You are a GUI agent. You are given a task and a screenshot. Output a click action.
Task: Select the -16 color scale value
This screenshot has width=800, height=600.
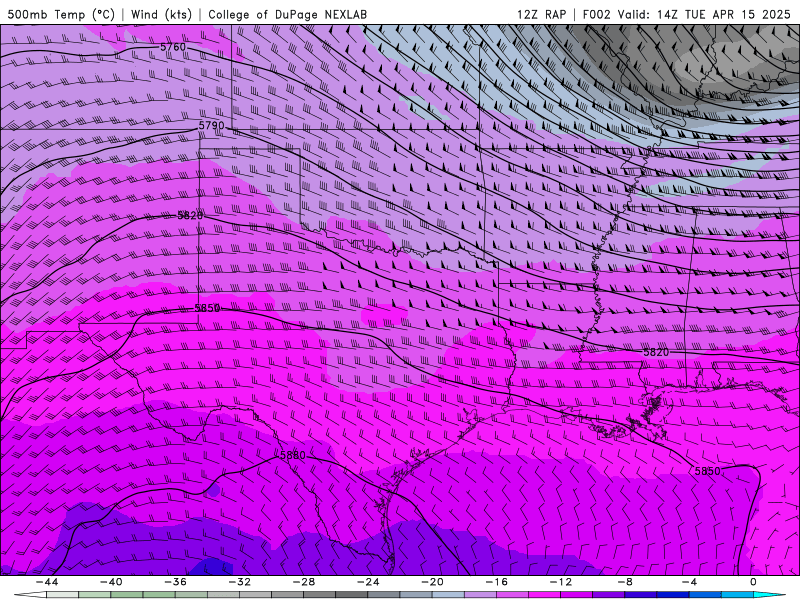[x=496, y=582]
